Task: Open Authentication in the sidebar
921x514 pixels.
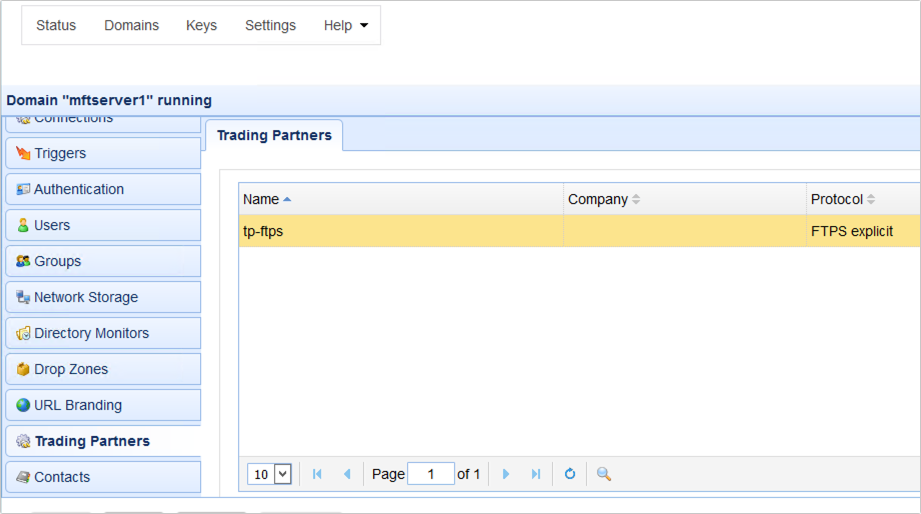Action: click(x=103, y=189)
